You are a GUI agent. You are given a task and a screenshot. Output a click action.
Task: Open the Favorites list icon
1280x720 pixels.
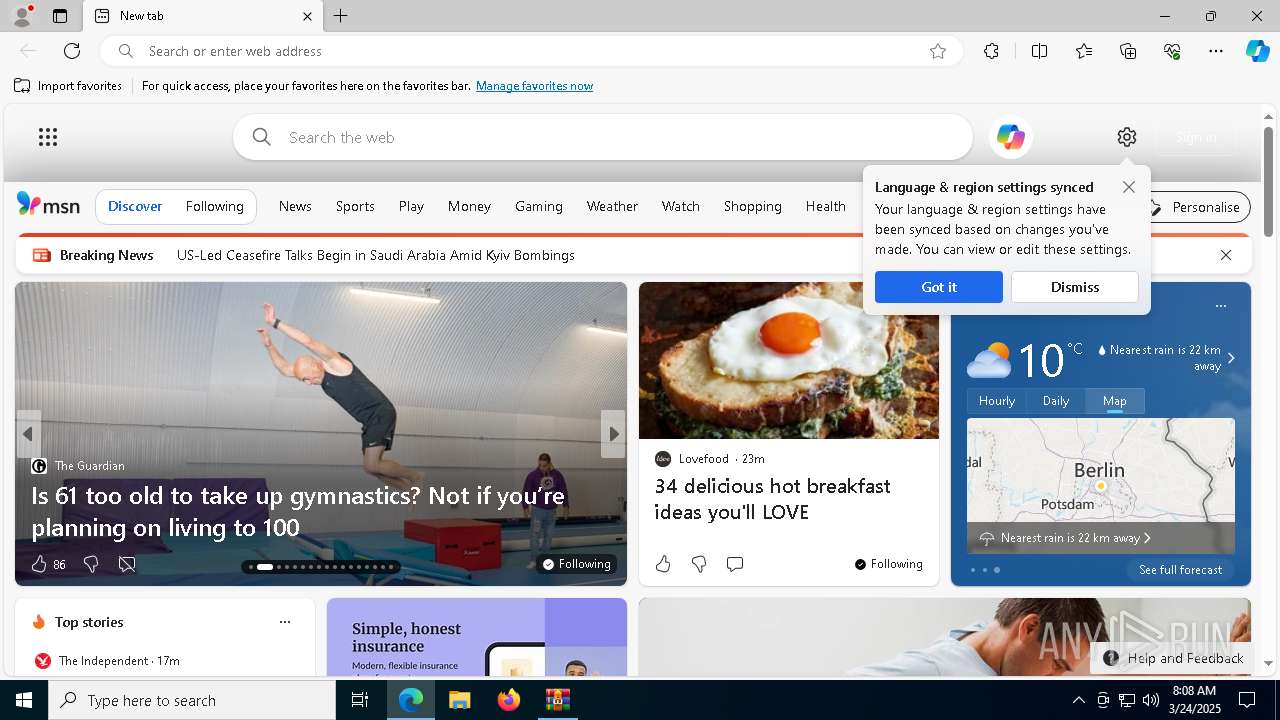1084,51
